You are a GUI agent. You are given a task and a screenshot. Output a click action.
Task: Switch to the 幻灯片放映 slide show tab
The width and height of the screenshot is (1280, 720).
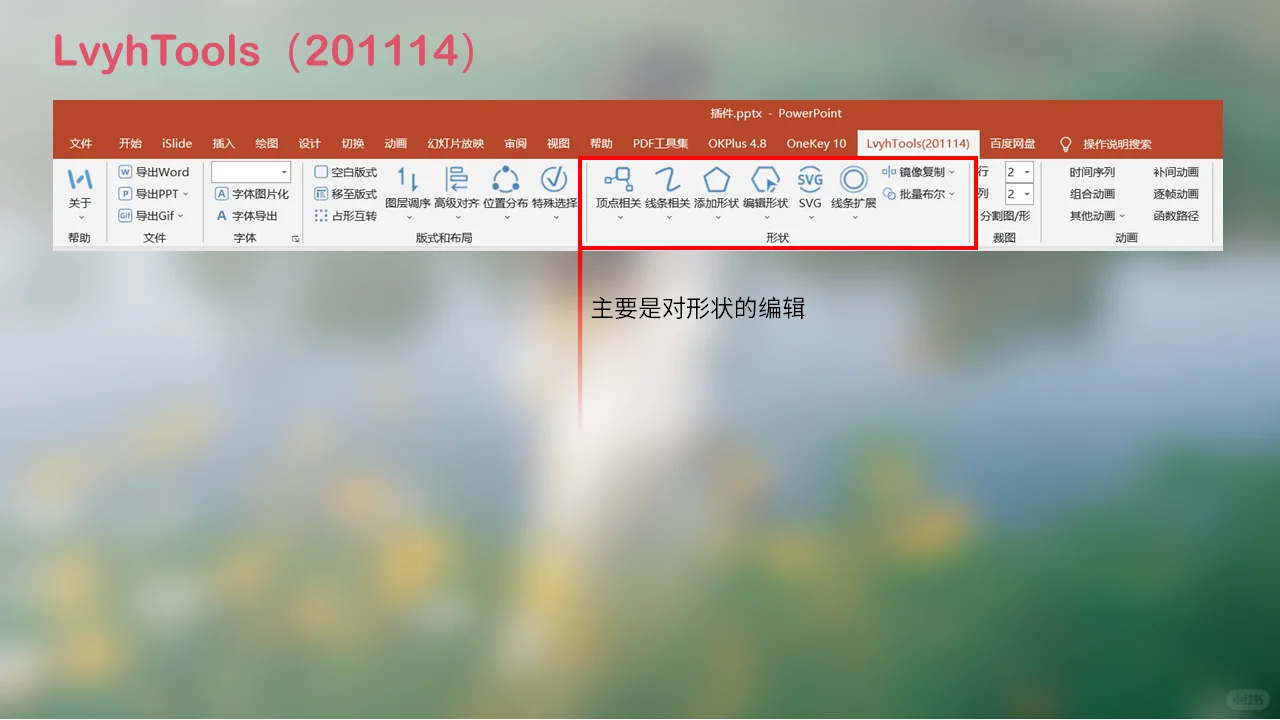tap(456, 144)
